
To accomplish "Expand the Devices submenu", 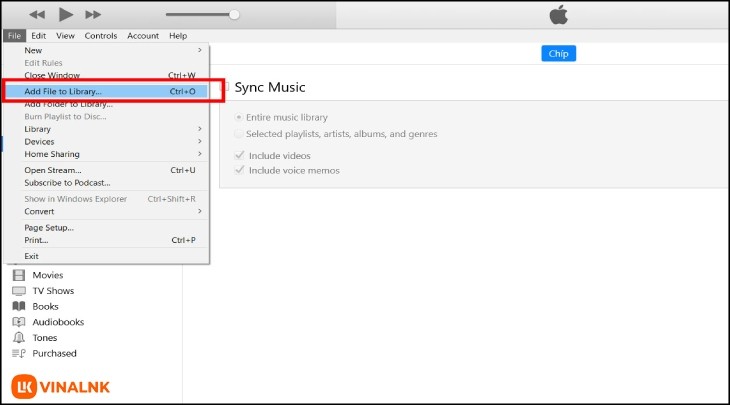I will point(199,142).
